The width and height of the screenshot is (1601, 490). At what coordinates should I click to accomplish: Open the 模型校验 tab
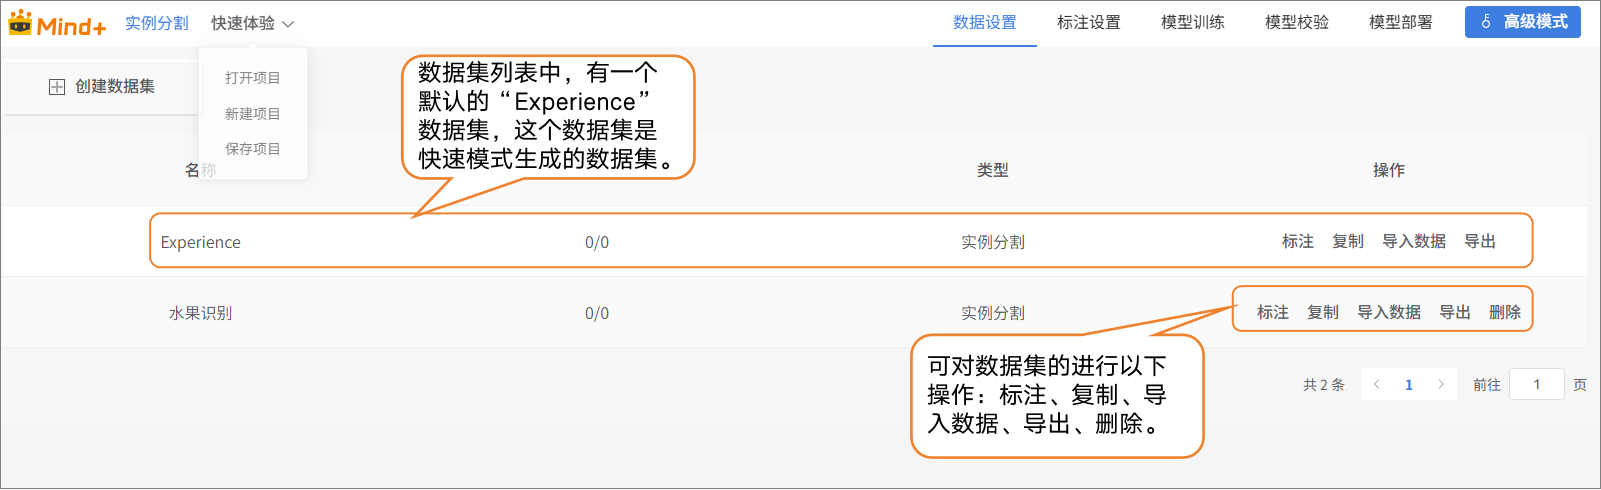(1296, 22)
